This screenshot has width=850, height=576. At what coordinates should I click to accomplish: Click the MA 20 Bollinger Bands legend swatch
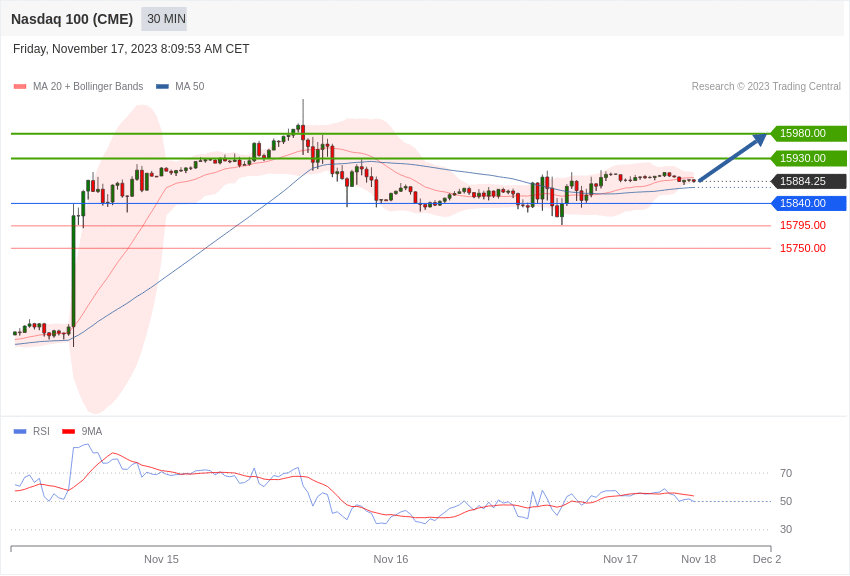point(20,87)
